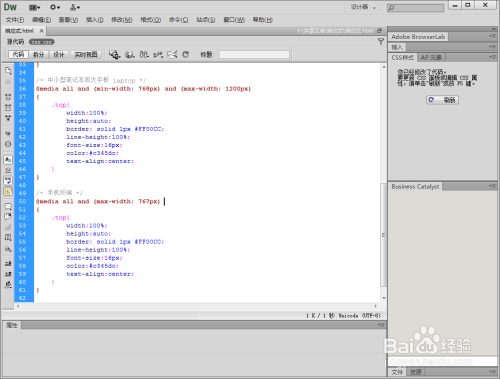Click the Preview in Browser globe icon
500x379 pixels.
coord(129,54)
